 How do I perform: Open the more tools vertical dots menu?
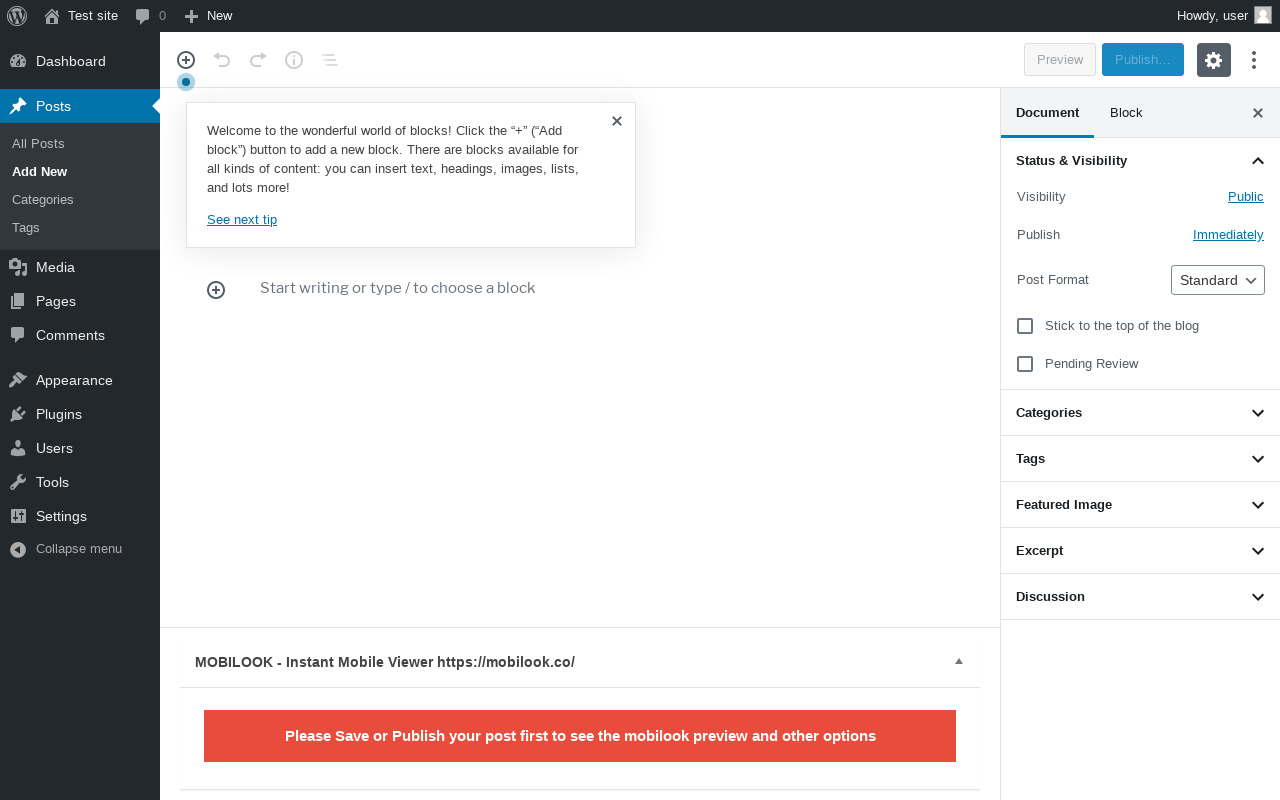click(x=1254, y=60)
